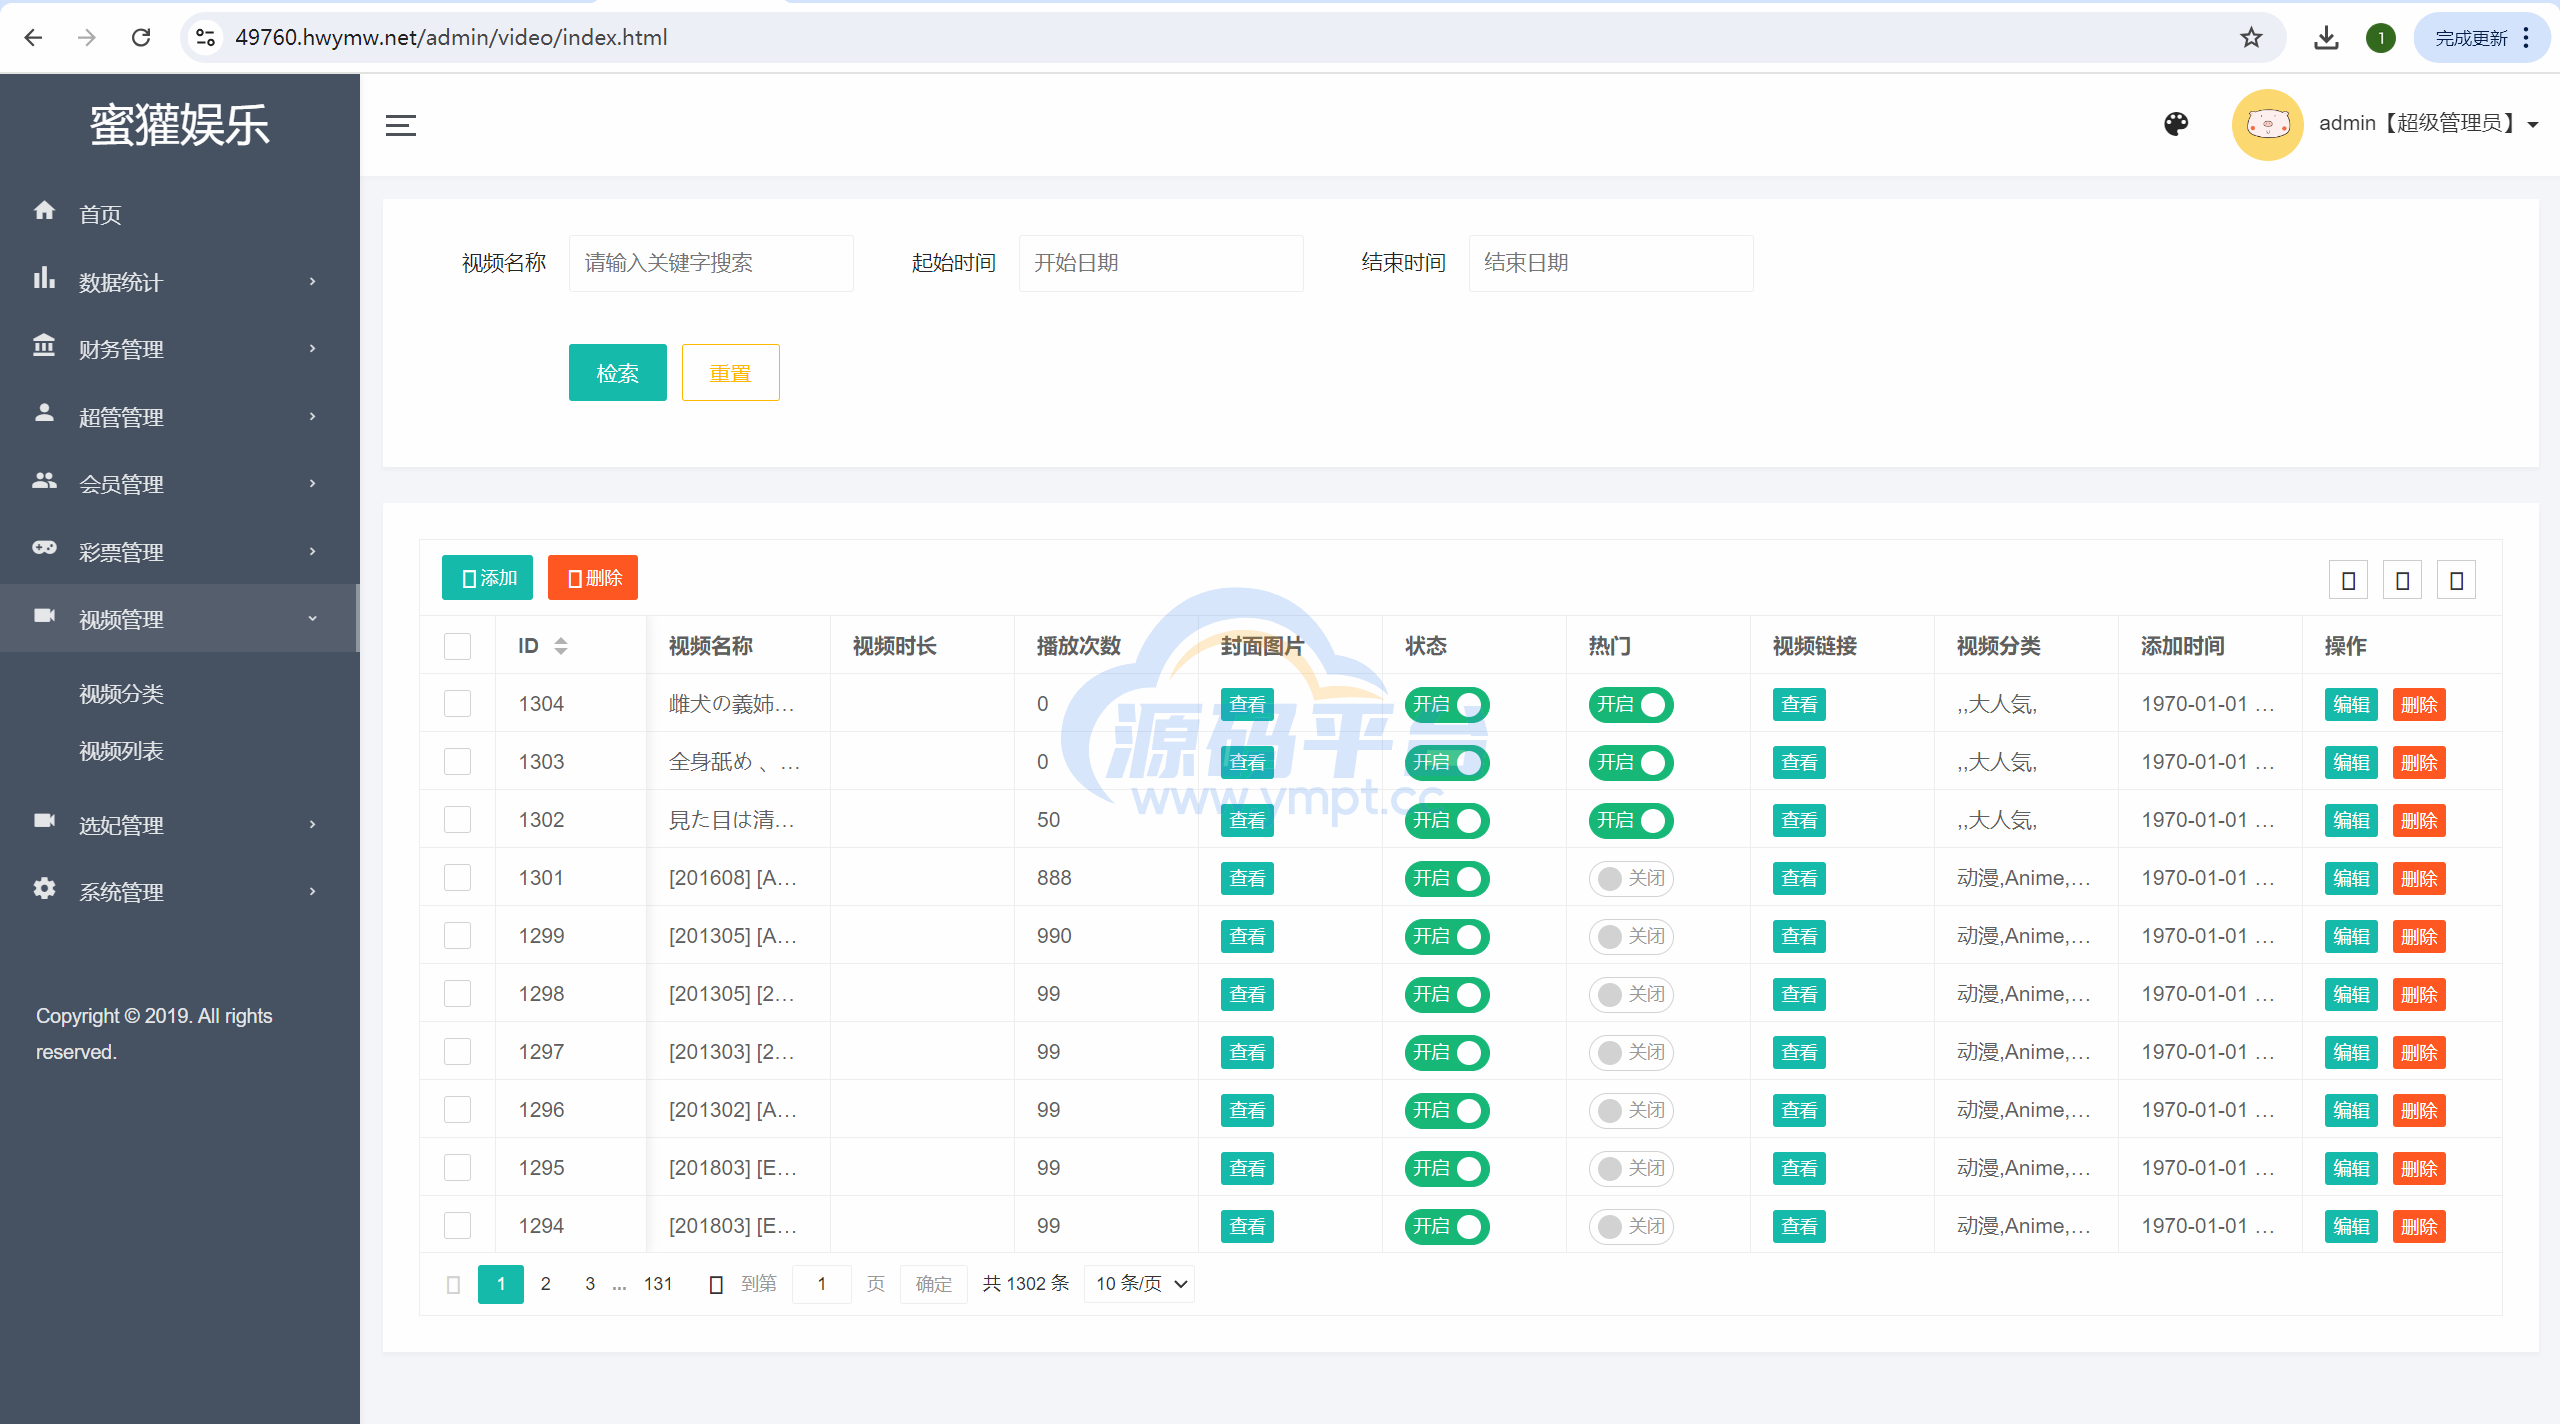Toggle the 热门 switch for ID 1303
This screenshot has width=2560, height=1424.
(1631, 763)
